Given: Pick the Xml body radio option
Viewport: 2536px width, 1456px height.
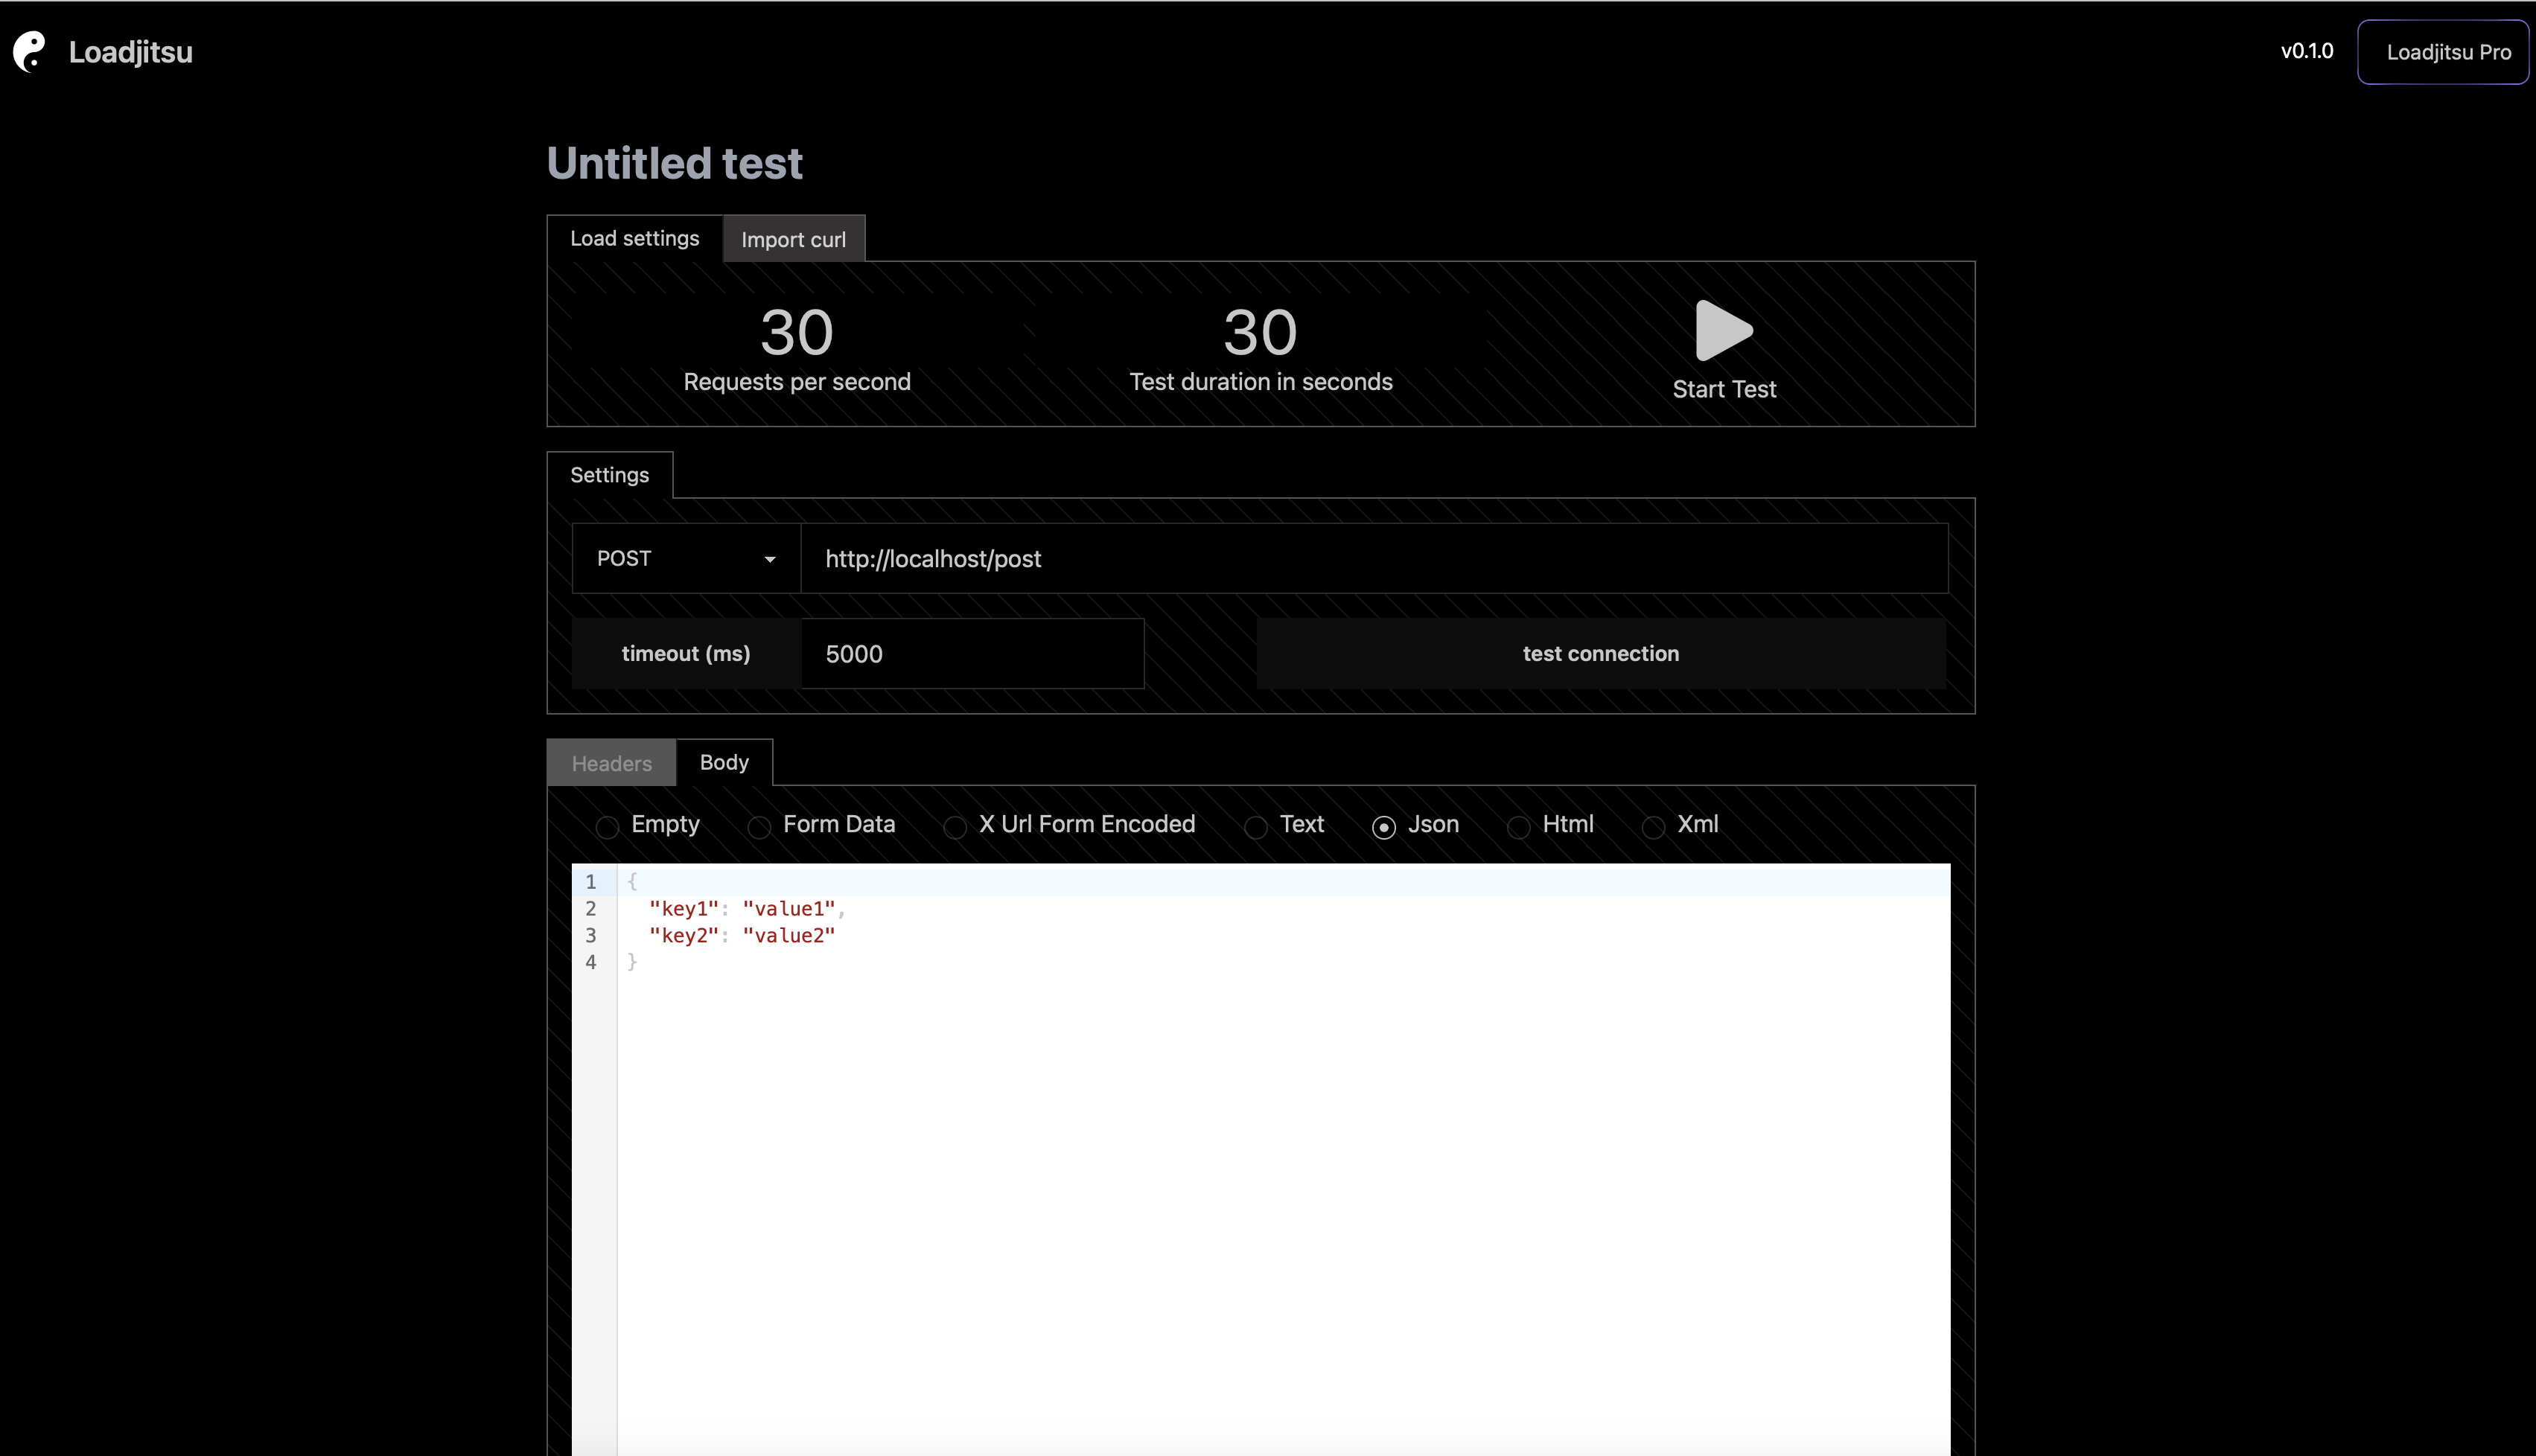Looking at the screenshot, I should coord(1653,827).
